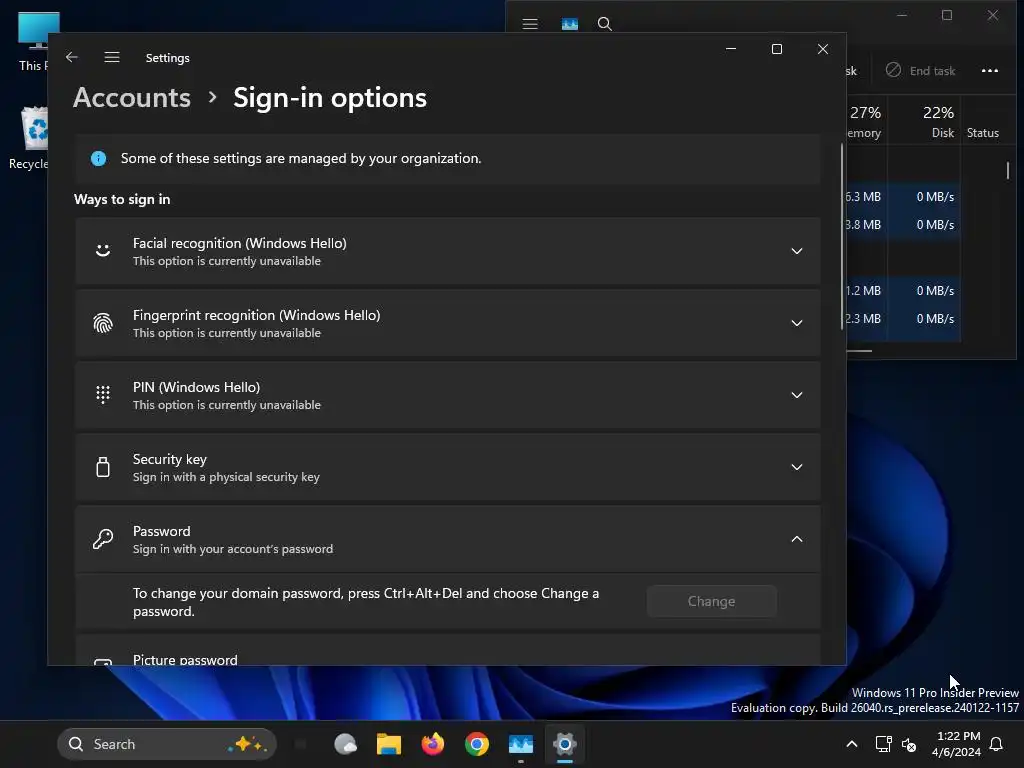Click the 'Ways to sign in' heading
1024x768 pixels.
[122, 200]
